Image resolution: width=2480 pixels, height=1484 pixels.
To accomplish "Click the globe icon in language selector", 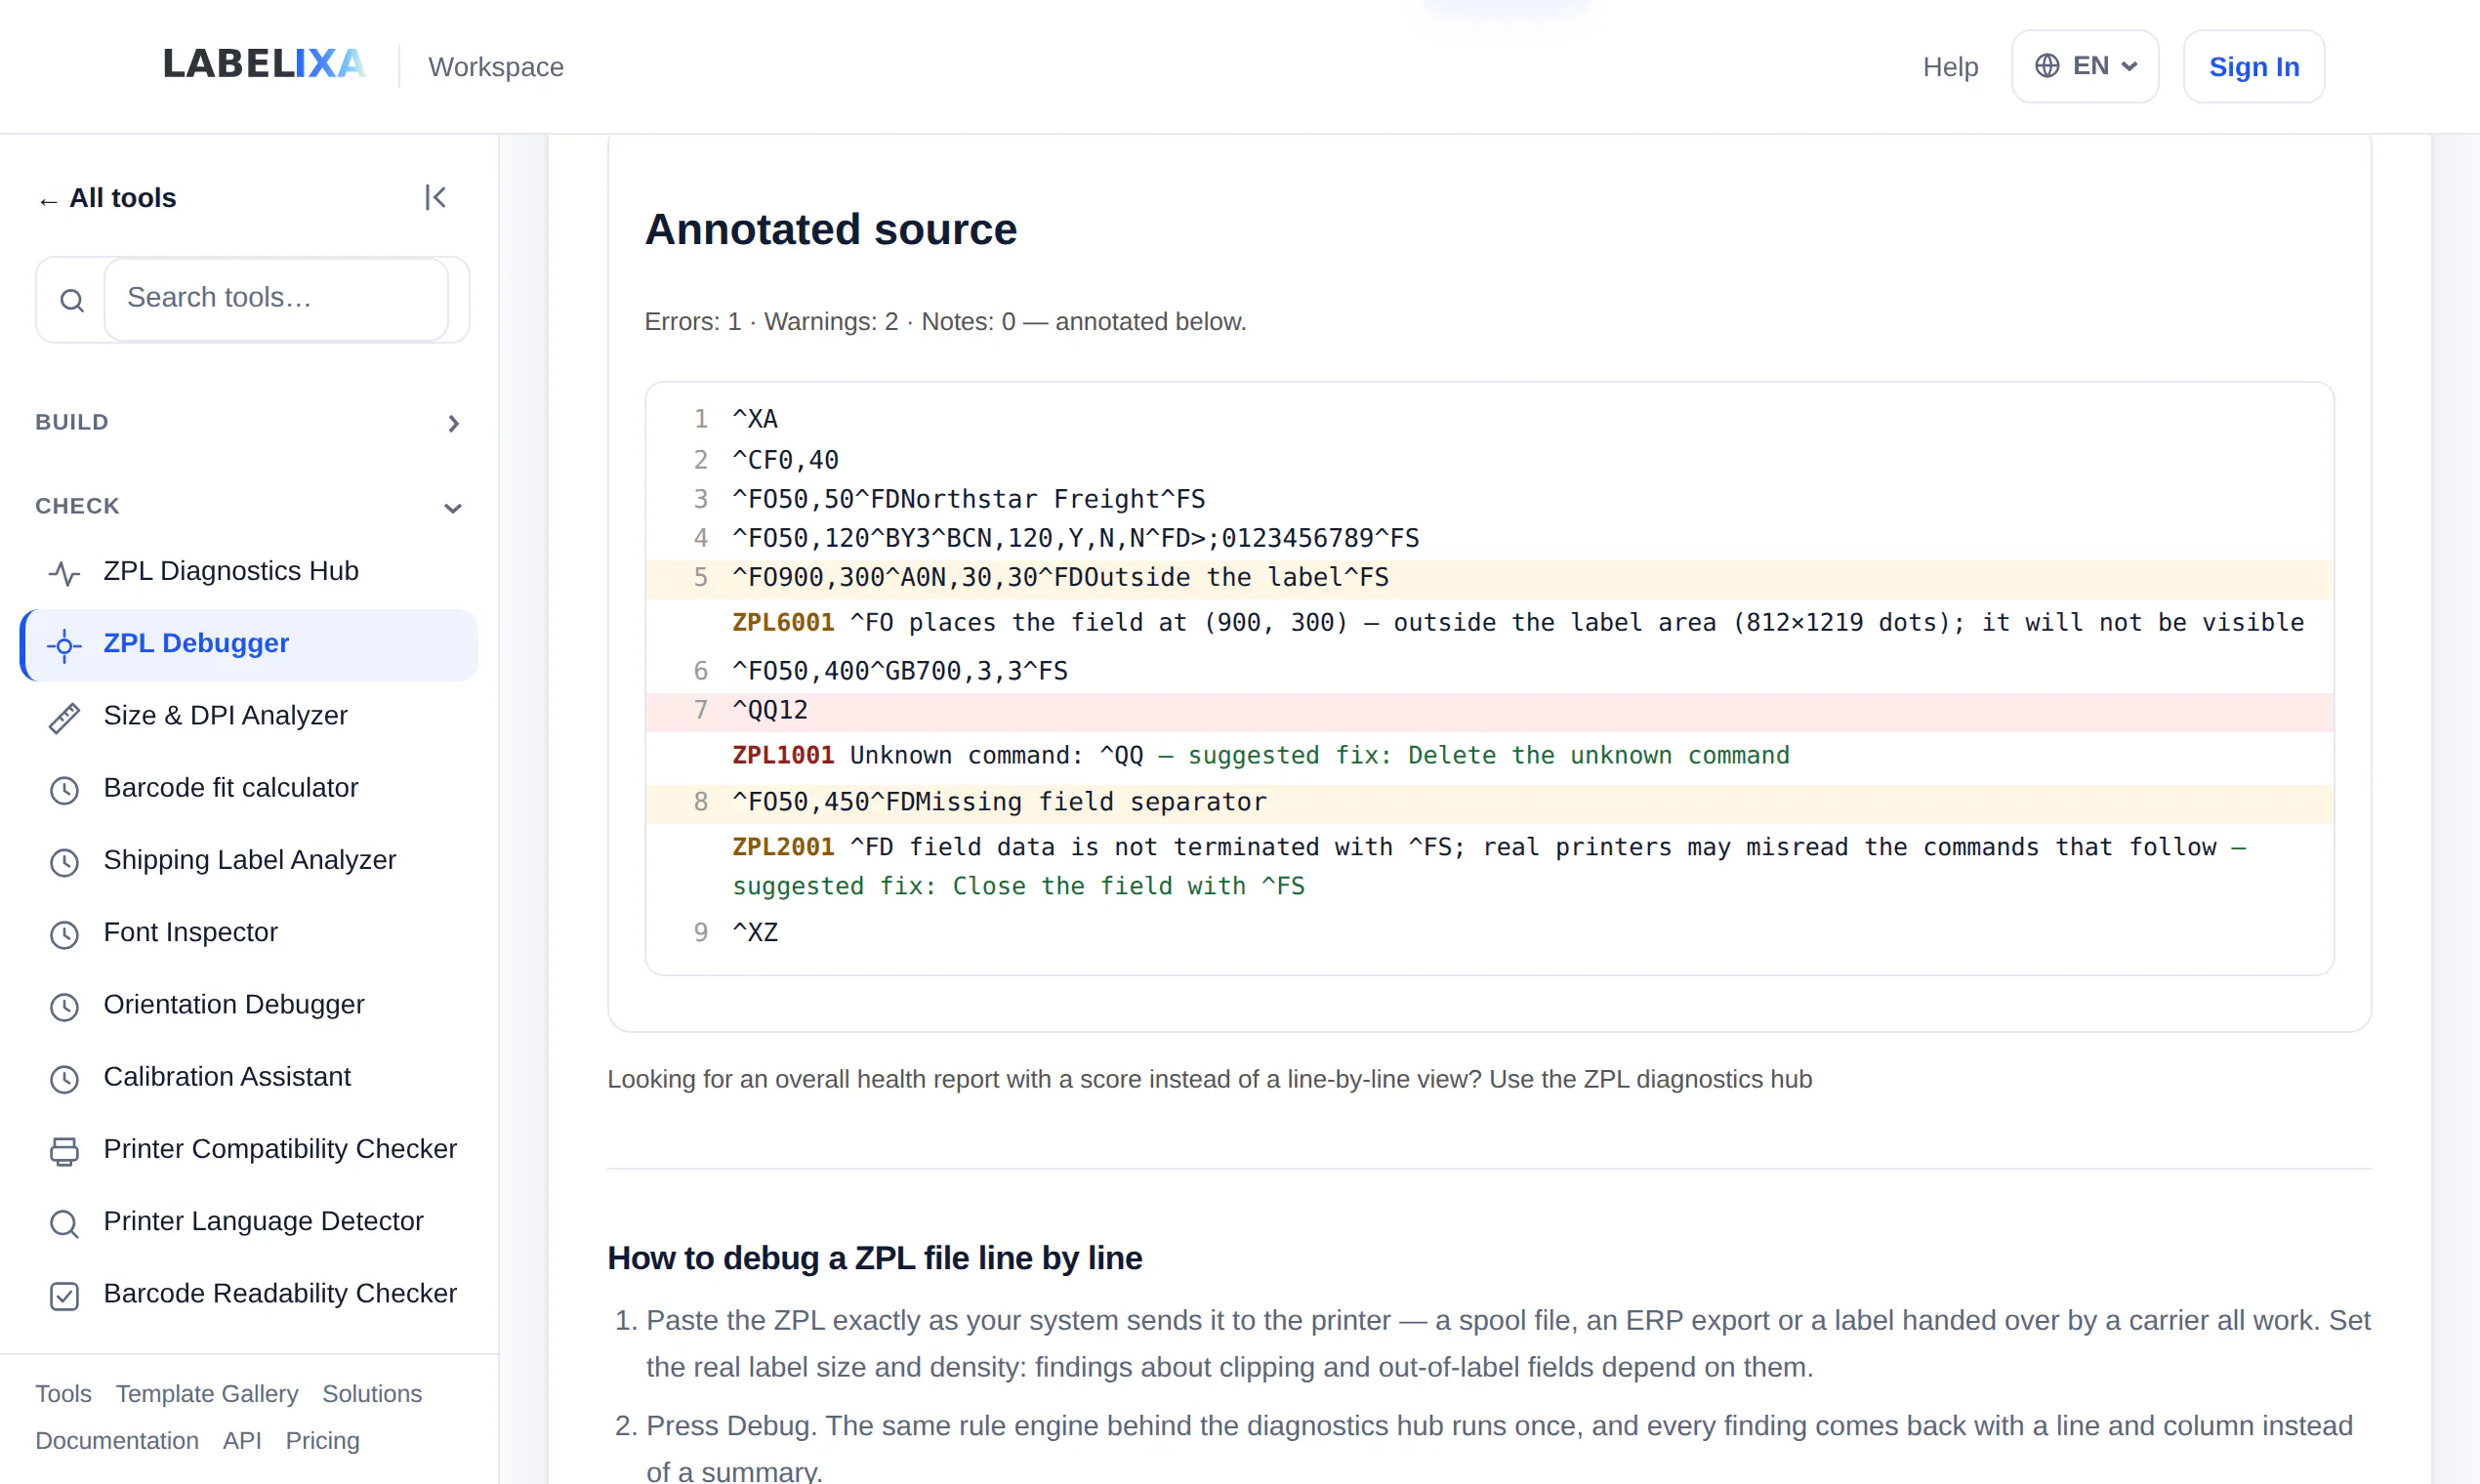I will [2047, 66].
